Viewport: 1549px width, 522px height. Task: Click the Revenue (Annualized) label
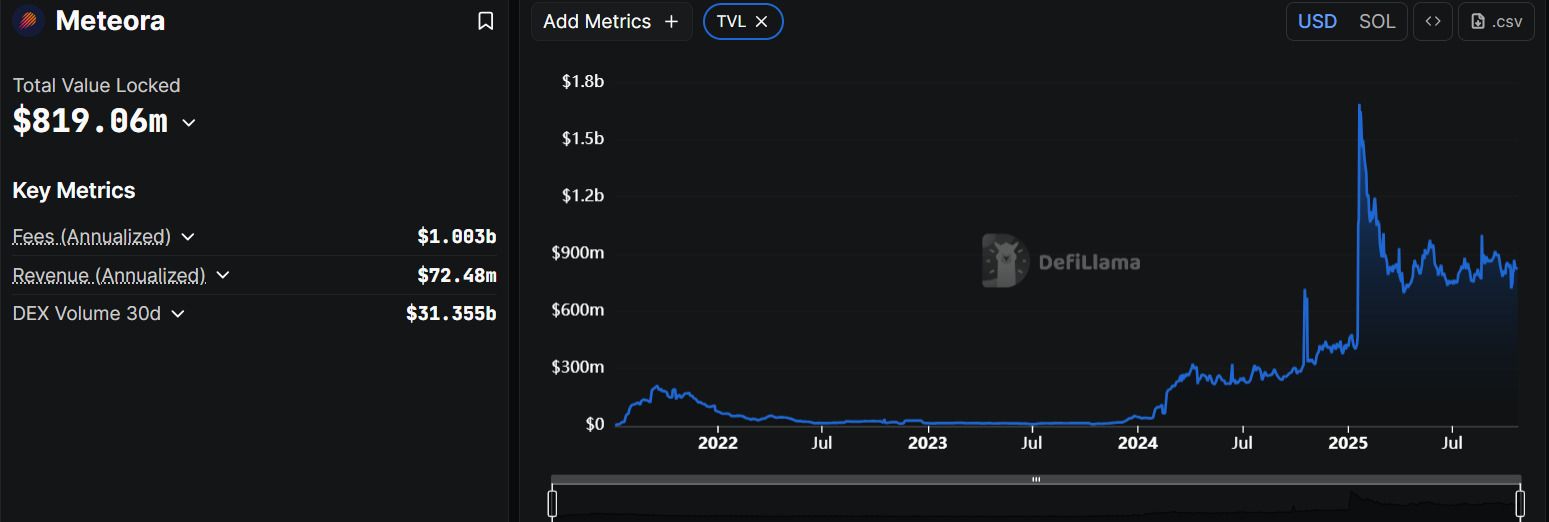[108, 275]
